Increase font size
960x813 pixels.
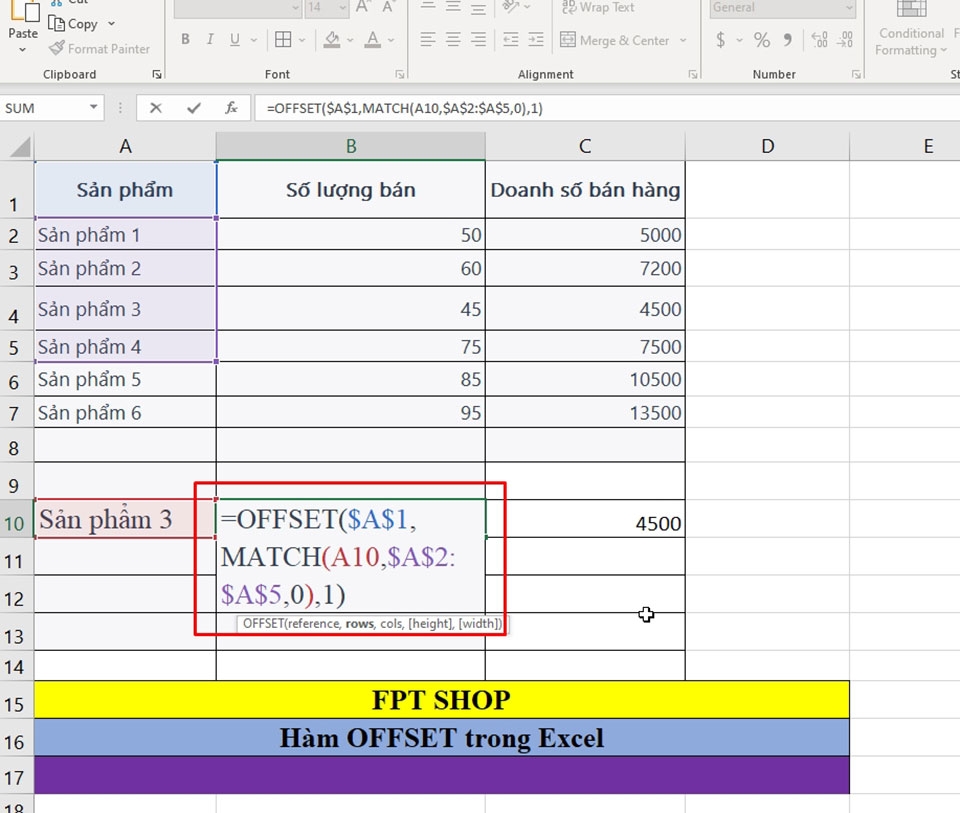tap(363, 7)
